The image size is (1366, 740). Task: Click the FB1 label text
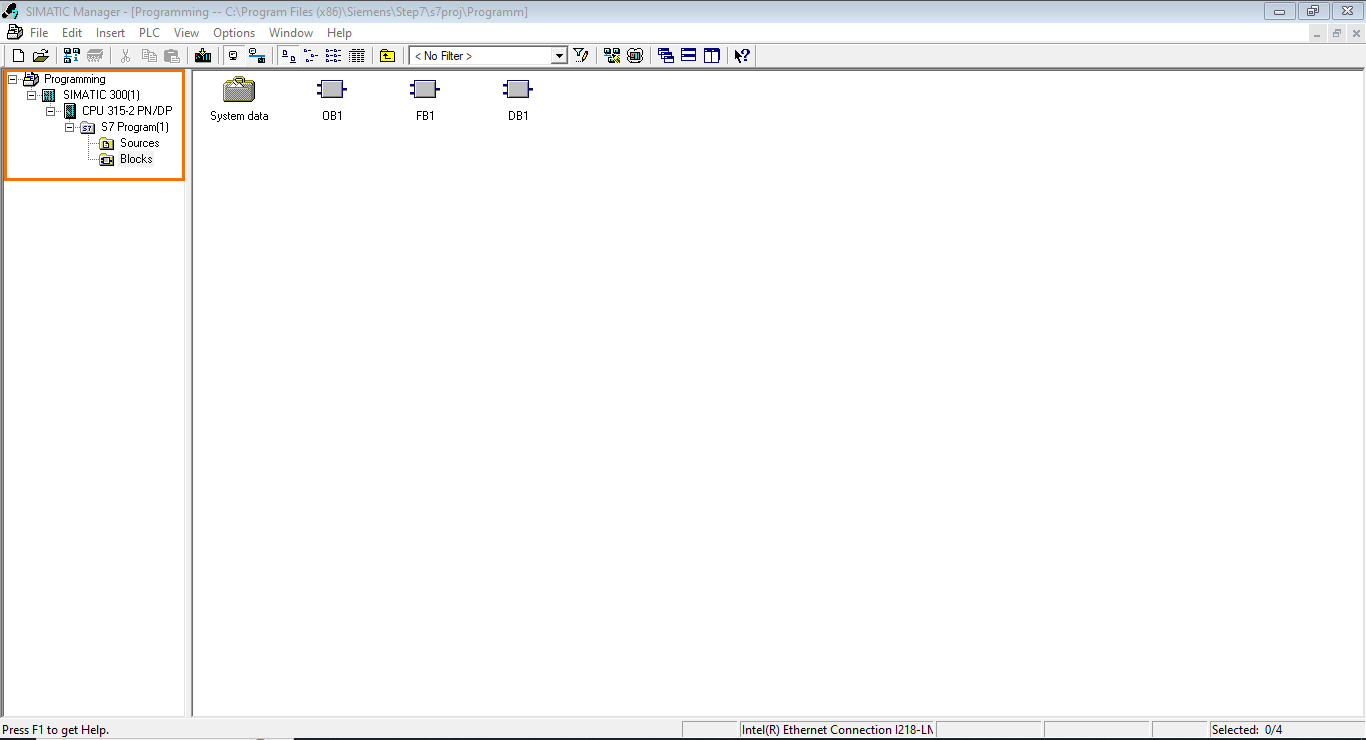tap(425, 116)
